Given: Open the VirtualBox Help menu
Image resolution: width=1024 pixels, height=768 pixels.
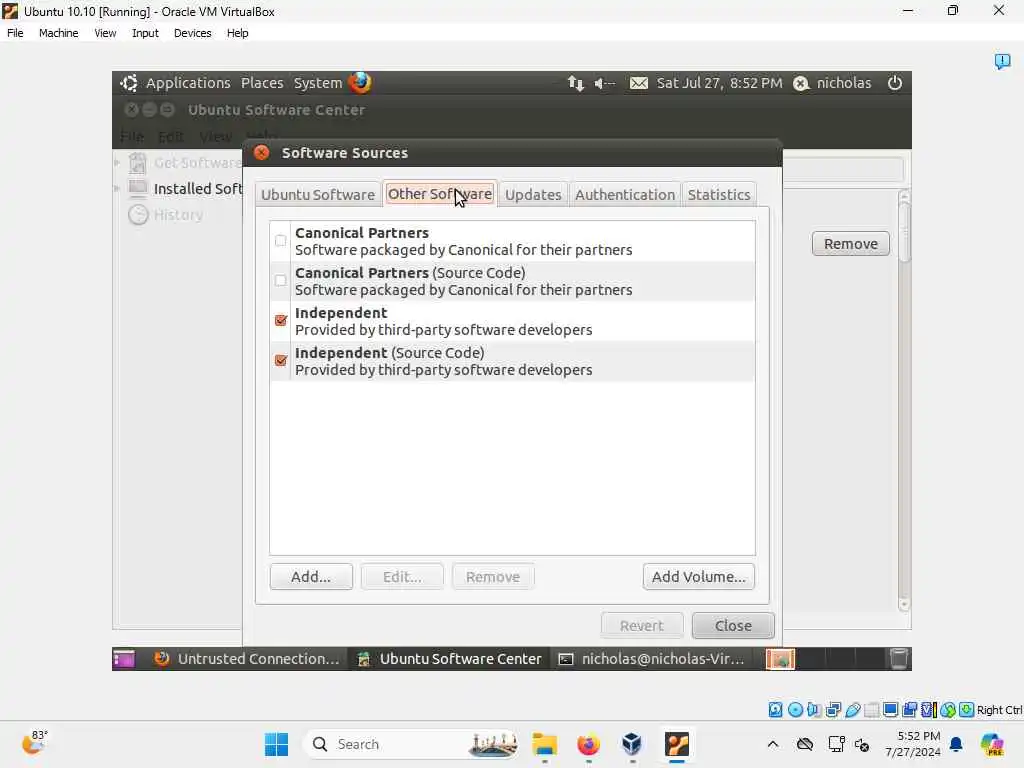Looking at the screenshot, I should pos(238,33).
